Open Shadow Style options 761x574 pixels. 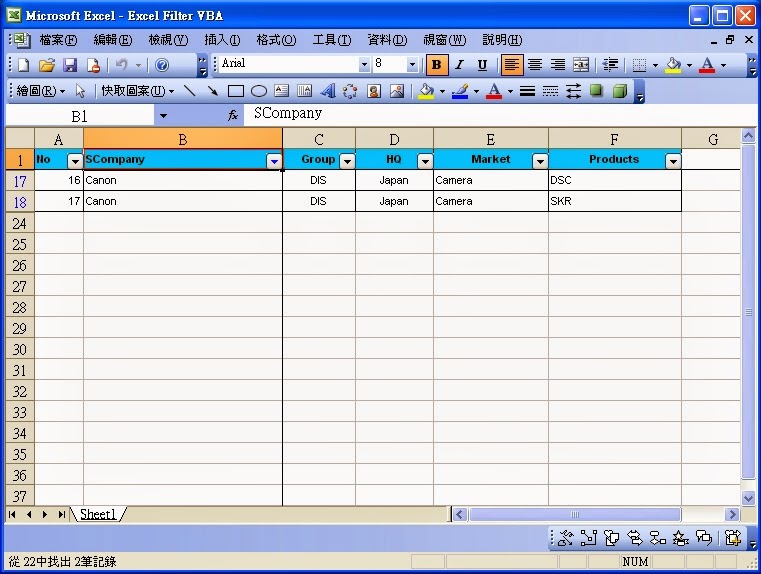[596, 91]
